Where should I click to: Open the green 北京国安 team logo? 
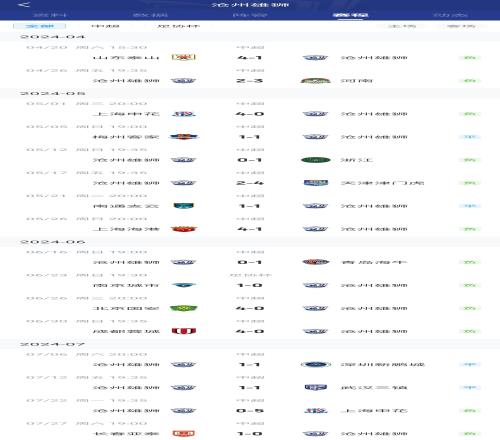point(183,308)
